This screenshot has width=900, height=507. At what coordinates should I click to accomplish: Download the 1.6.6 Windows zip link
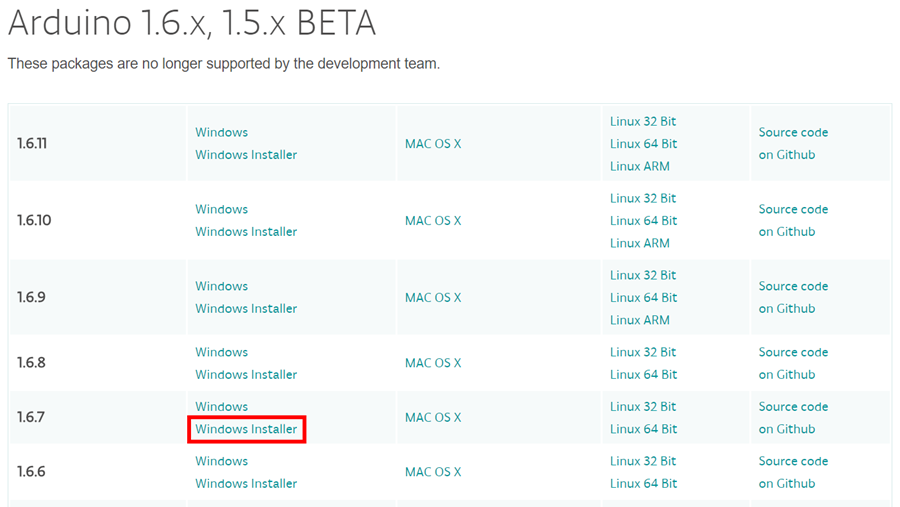pyautogui.click(x=222, y=461)
